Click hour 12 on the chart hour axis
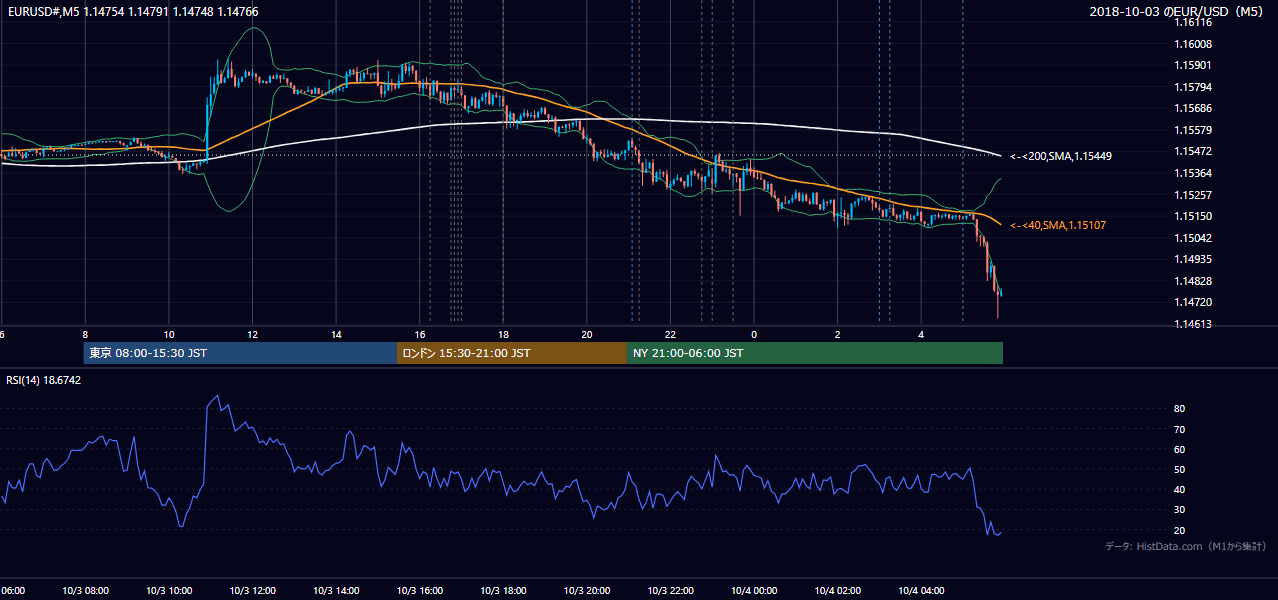1278x600 pixels. tap(253, 334)
